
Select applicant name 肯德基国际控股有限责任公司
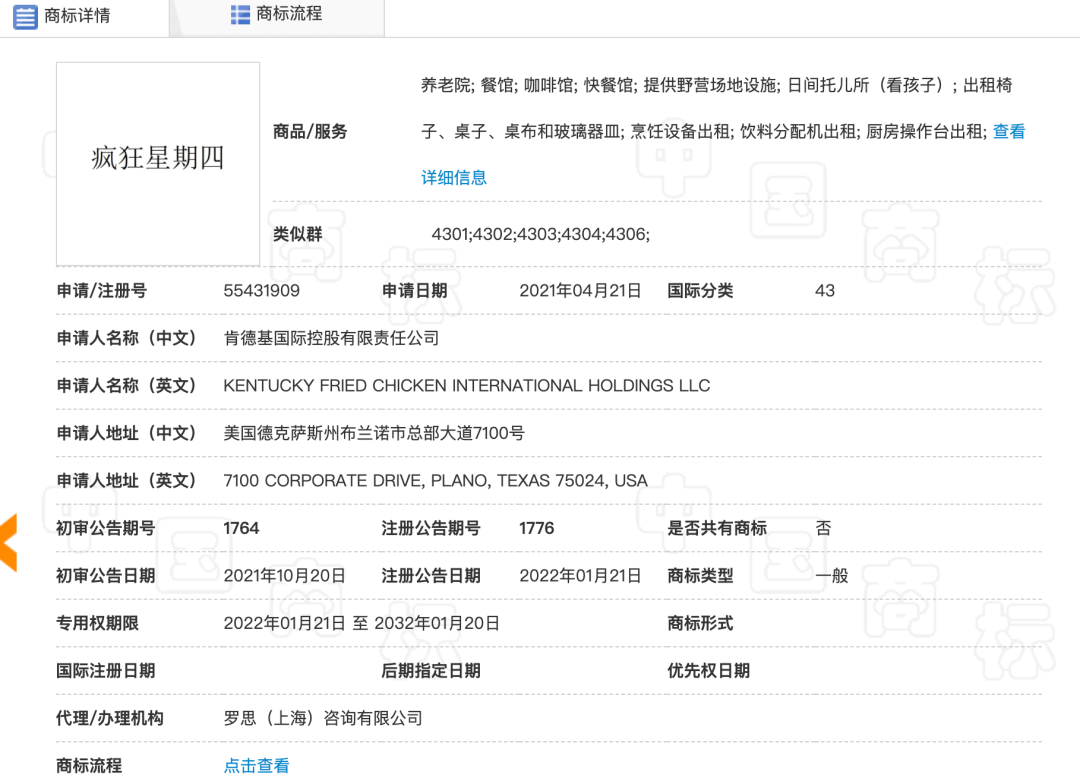click(331, 338)
